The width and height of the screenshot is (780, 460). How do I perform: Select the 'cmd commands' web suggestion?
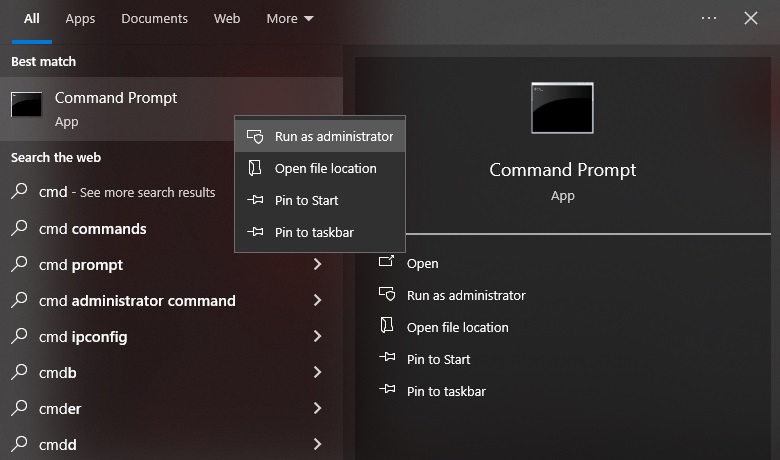pyautogui.click(x=93, y=229)
